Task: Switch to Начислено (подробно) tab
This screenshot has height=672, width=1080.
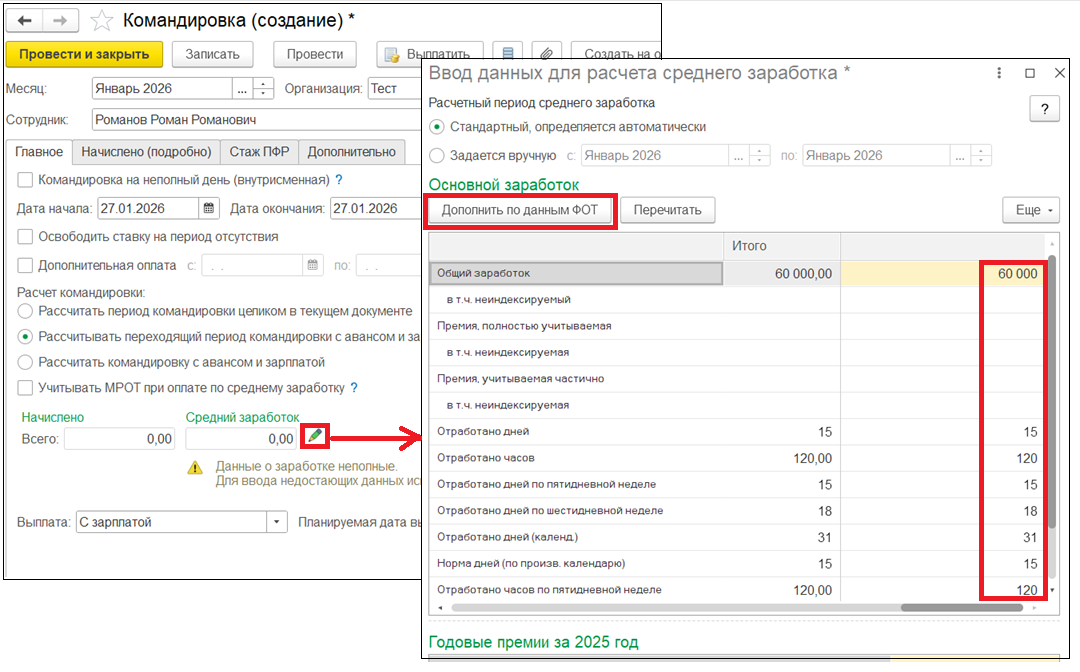Action: point(146,152)
